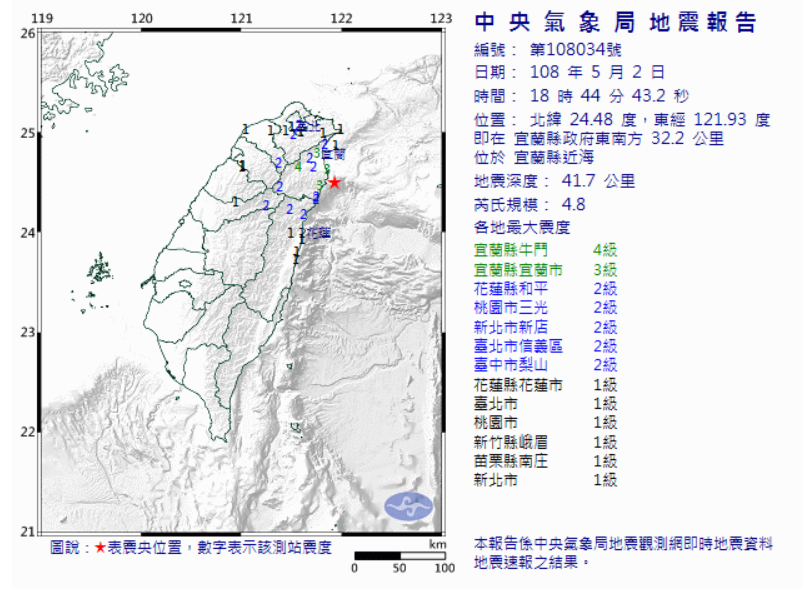Click the row '宜蘭縣宜蘭市' with 3級
The width and height of the screenshot is (802, 594).
[x=546, y=270]
